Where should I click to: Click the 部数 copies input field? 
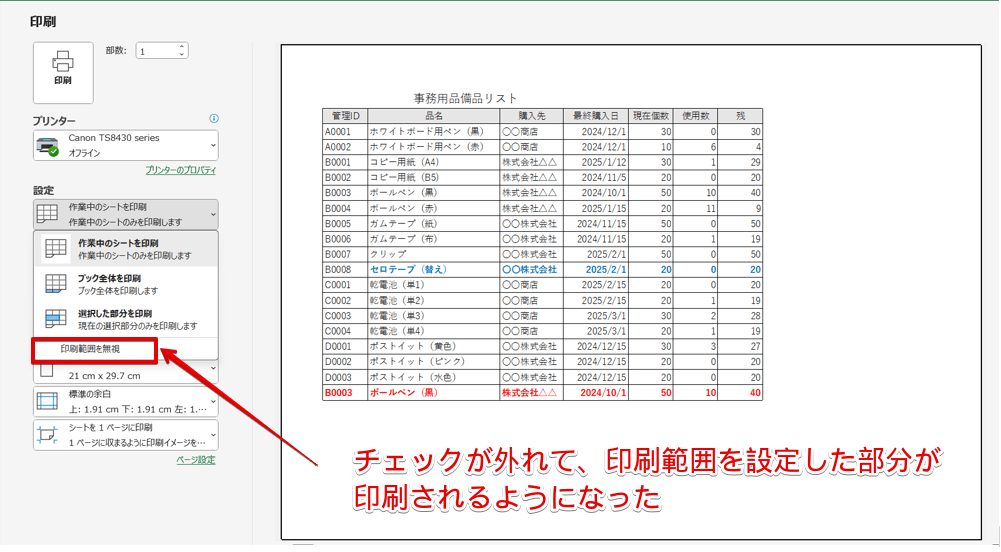pos(156,51)
